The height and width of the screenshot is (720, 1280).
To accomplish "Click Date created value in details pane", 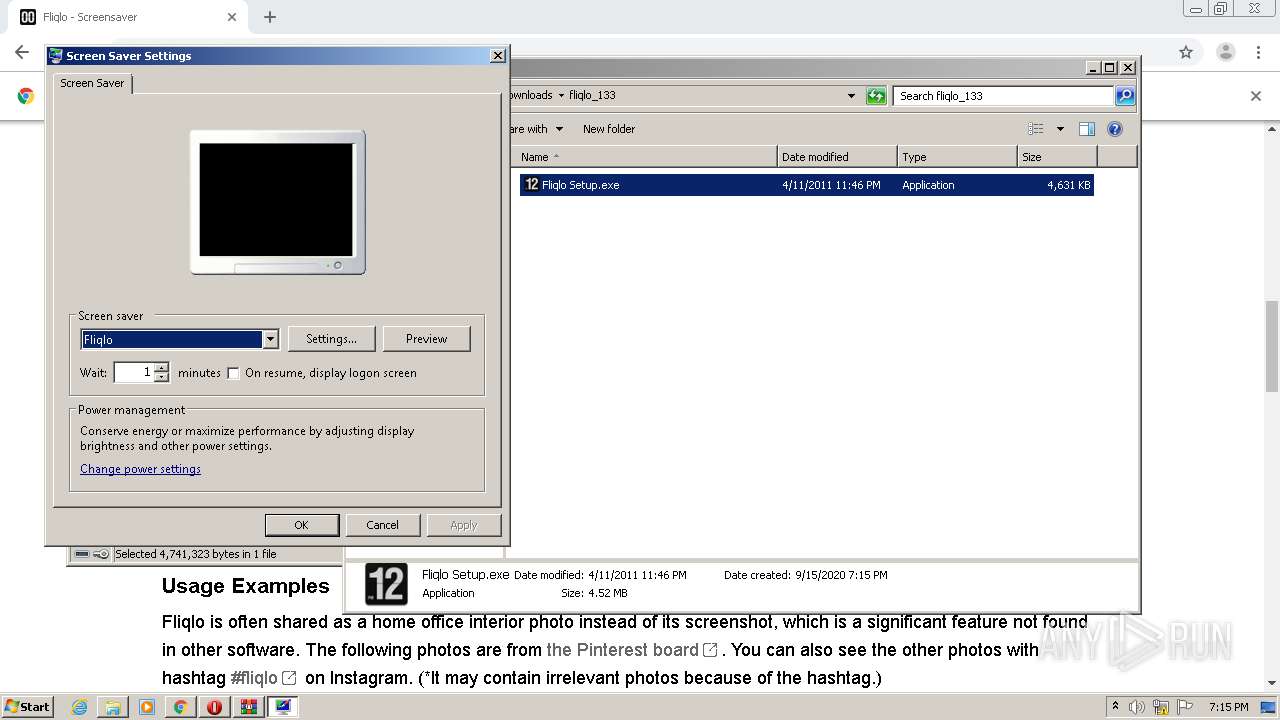I will [x=841, y=575].
